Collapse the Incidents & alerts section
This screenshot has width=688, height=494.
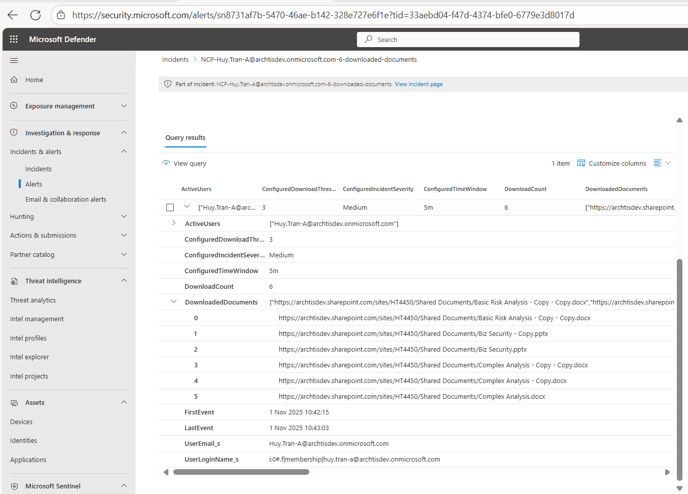pyautogui.click(x=124, y=152)
